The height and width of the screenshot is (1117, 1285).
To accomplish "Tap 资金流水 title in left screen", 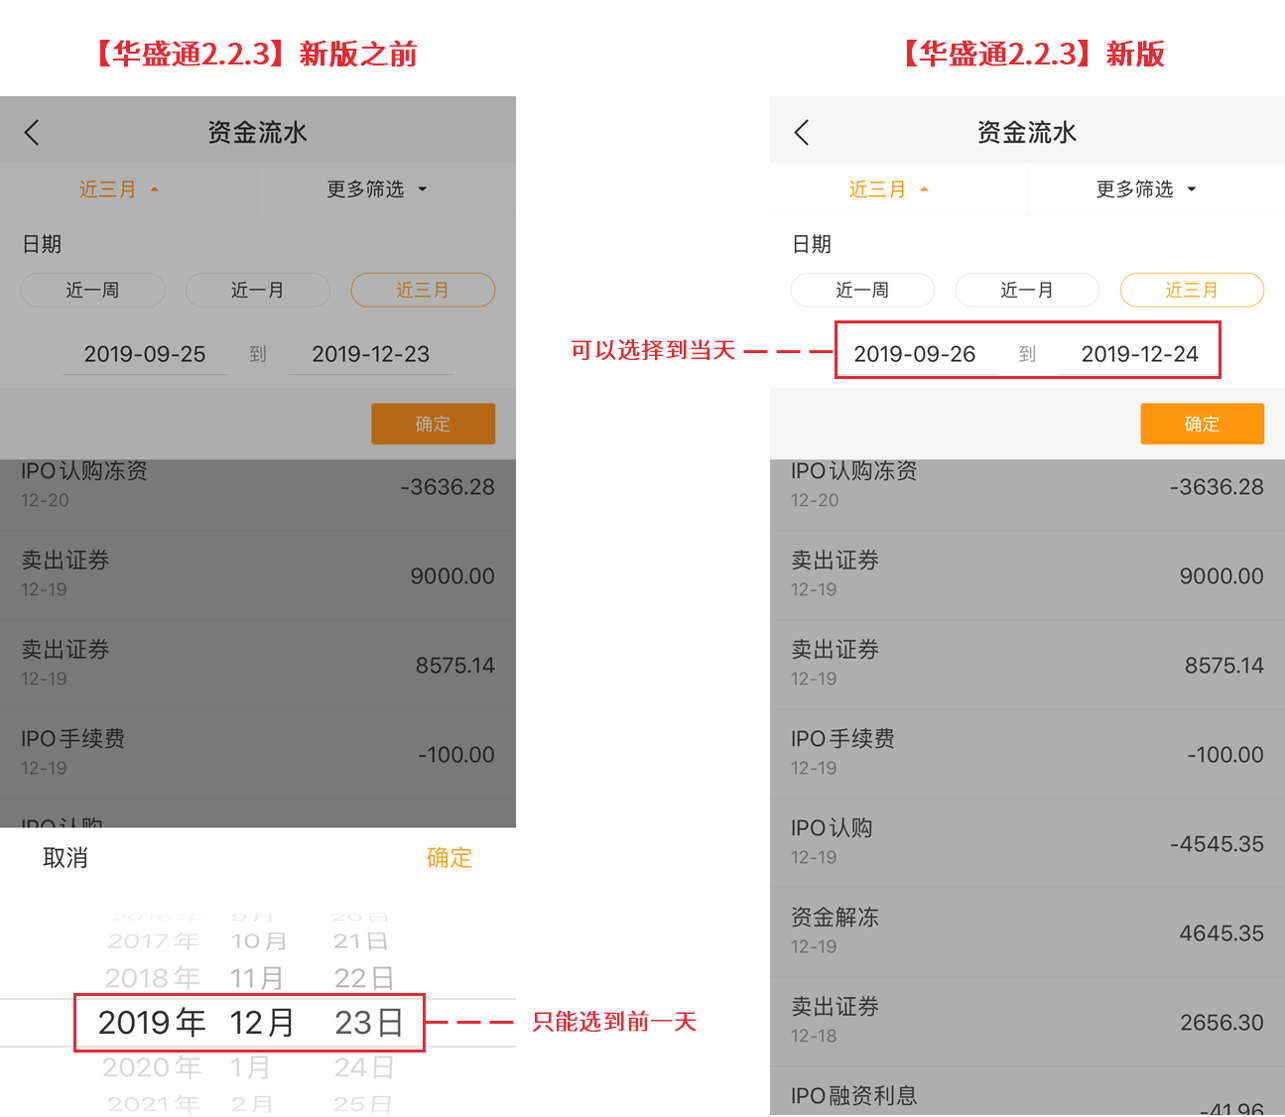I will pos(258,132).
